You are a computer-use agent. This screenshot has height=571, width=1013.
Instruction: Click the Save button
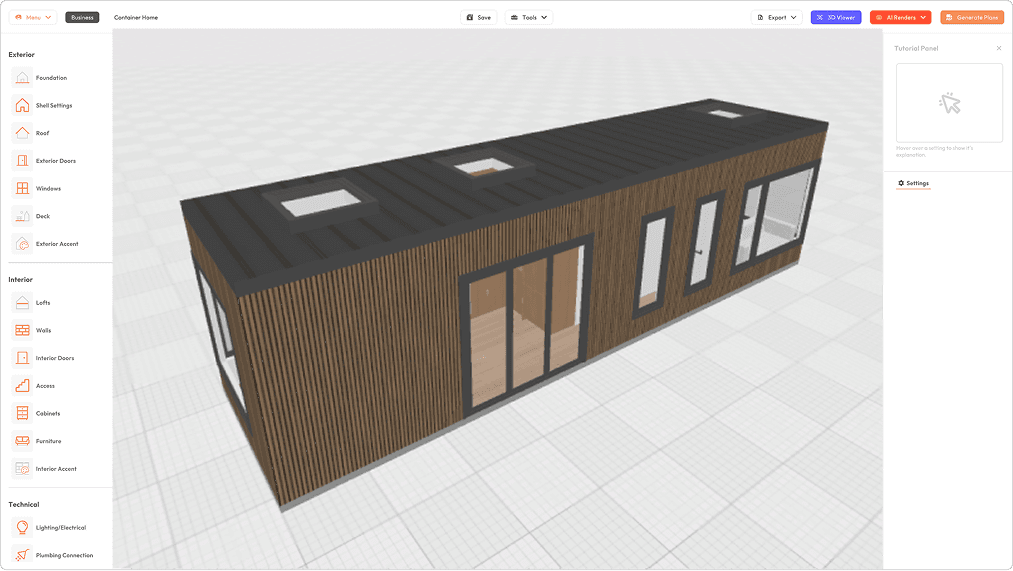coord(479,17)
